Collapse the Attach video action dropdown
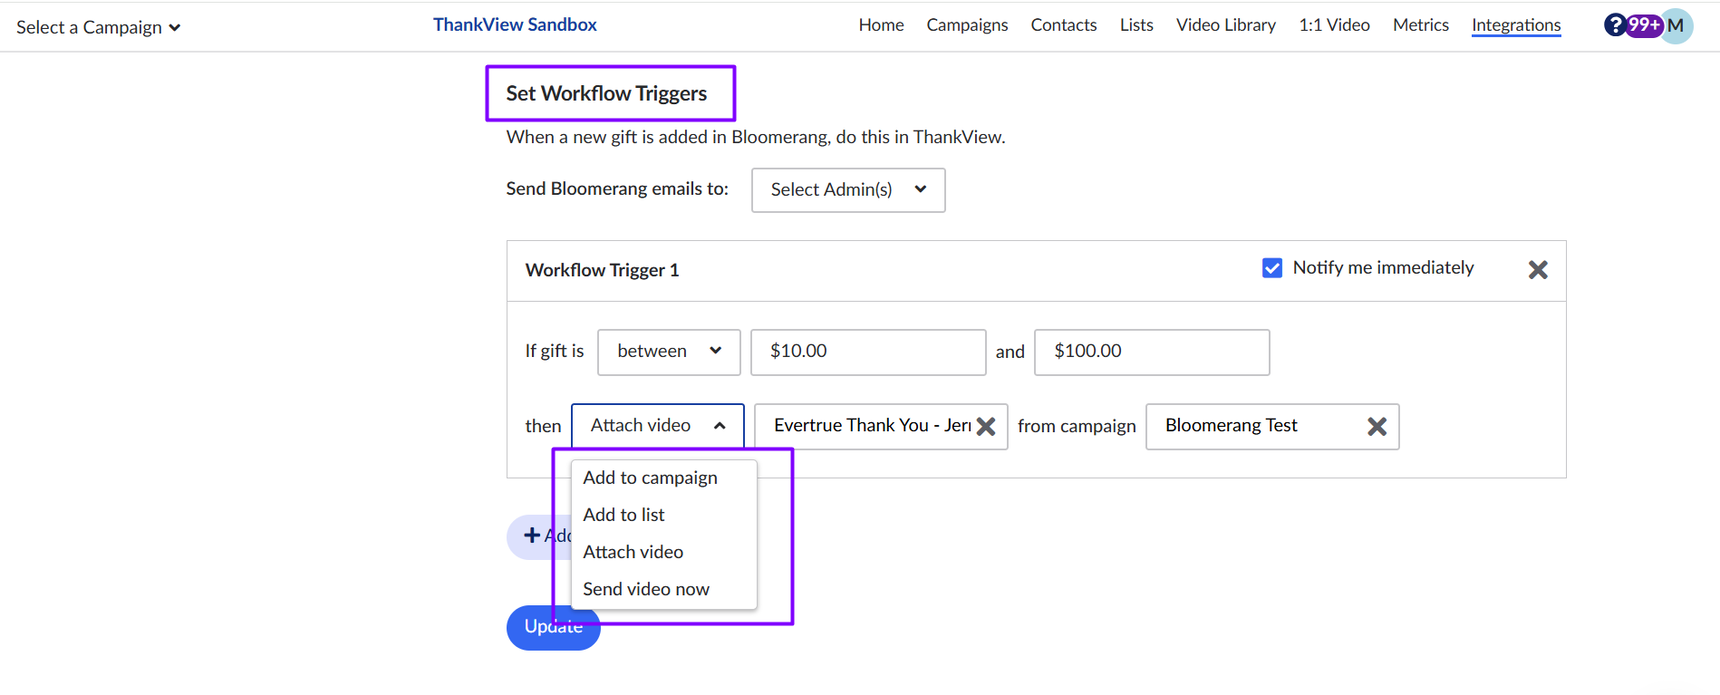The width and height of the screenshot is (1720, 695). coord(658,426)
